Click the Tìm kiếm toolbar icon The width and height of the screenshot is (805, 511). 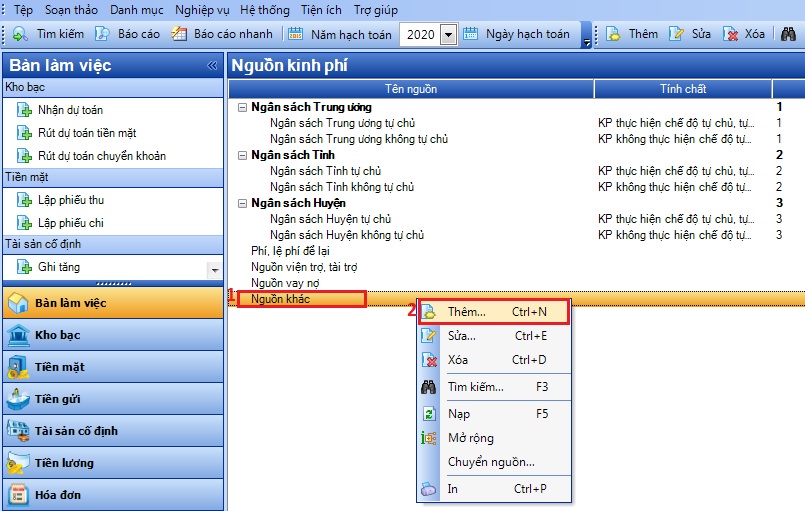[20, 34]
